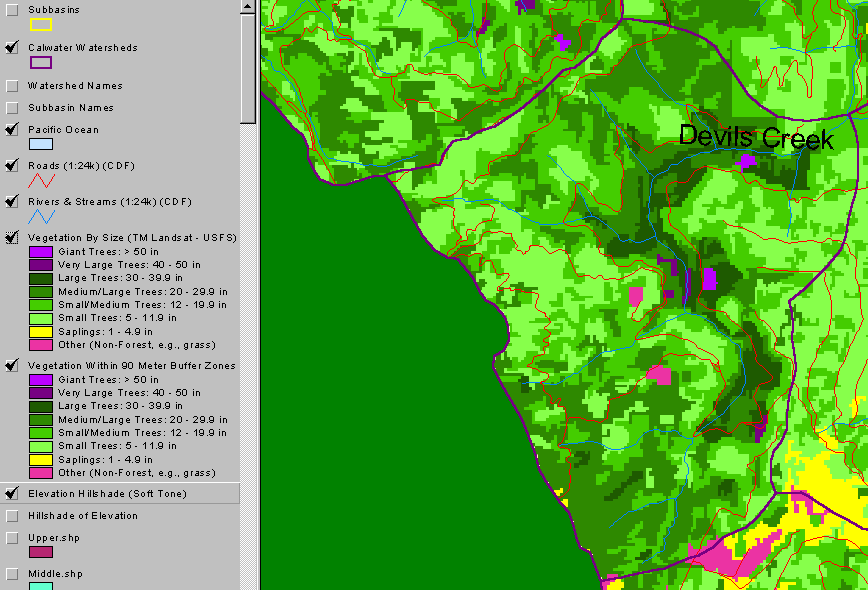Toggle off the Pacific Ocean layer
Viewport: 868px width, 590px height.
pyautogui.click(x=12, y=130)
